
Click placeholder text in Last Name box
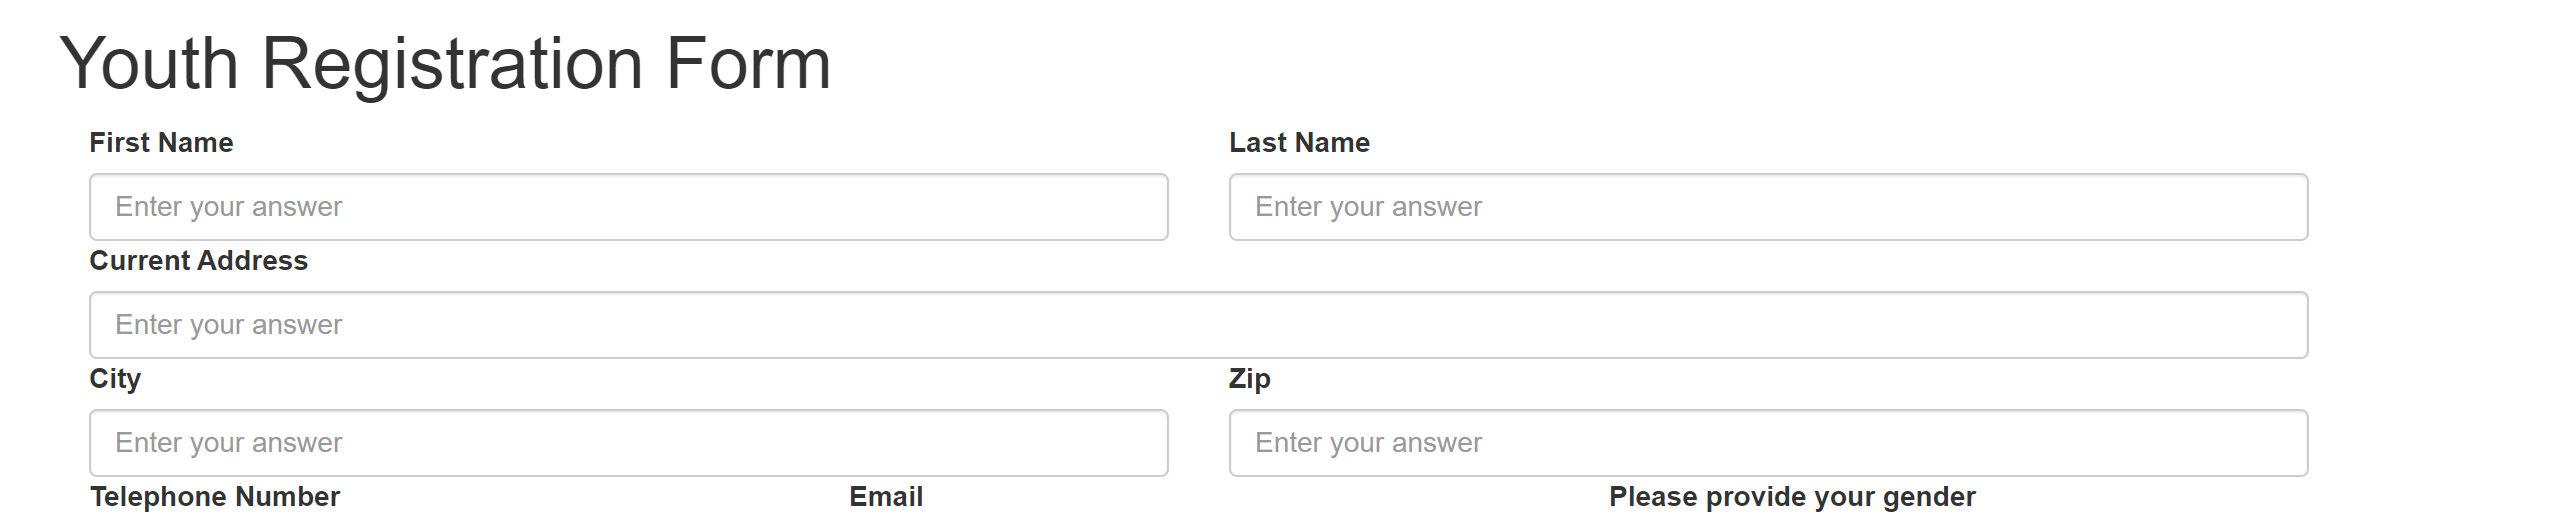pos(1368,207)
